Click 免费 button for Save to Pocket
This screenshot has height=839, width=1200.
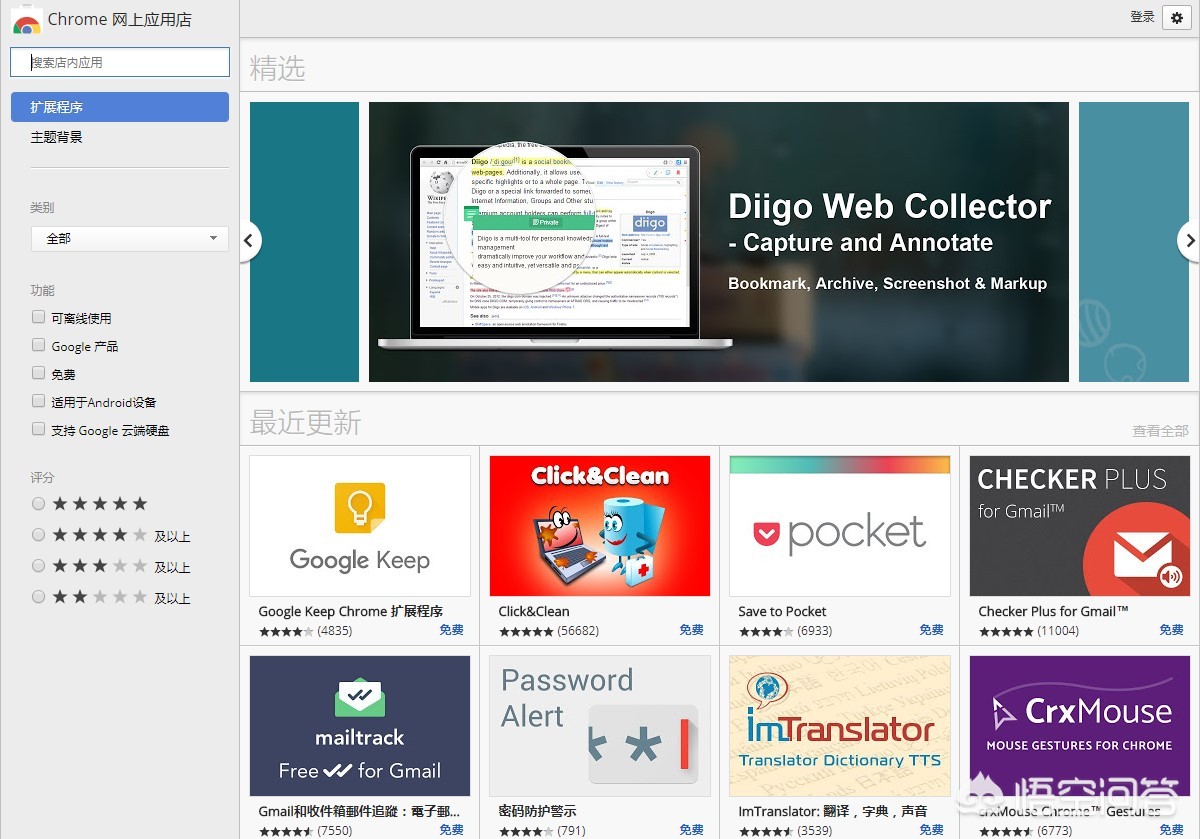pos(931,630)
